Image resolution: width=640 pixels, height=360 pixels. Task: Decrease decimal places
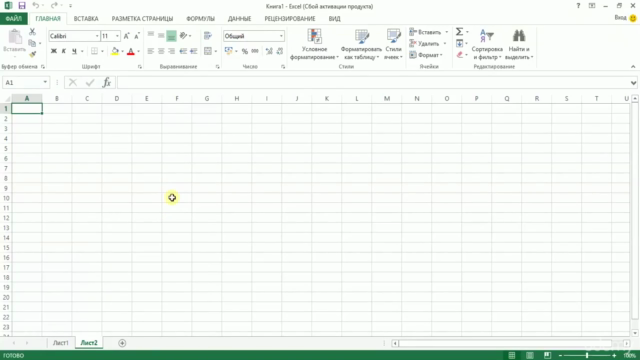click(x=280, y=51)
